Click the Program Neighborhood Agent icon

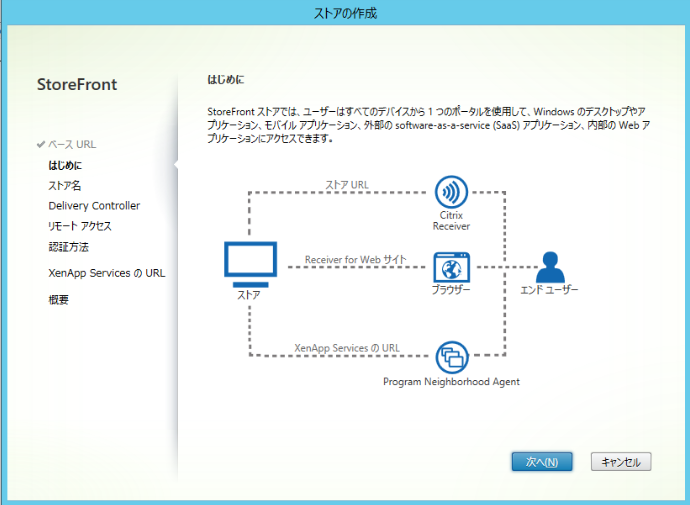[452, 357]
